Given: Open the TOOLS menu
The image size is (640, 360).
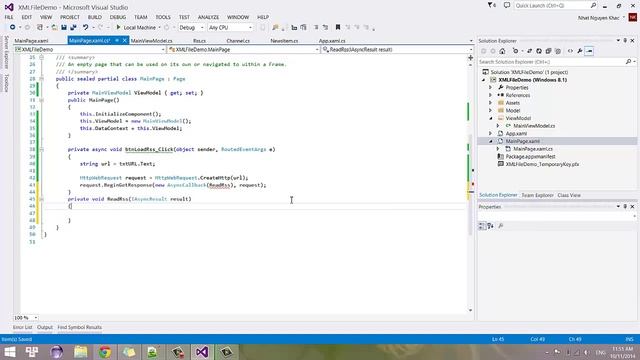Looking at the screenshot, I should pos(163,17).
